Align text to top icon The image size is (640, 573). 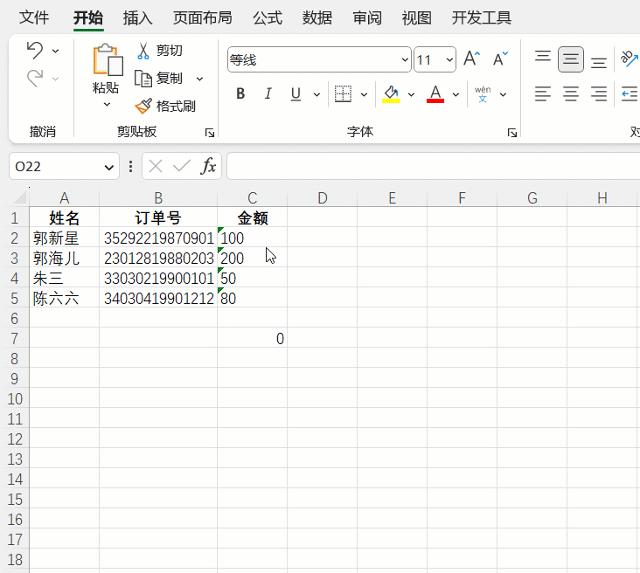coord(543,57)
